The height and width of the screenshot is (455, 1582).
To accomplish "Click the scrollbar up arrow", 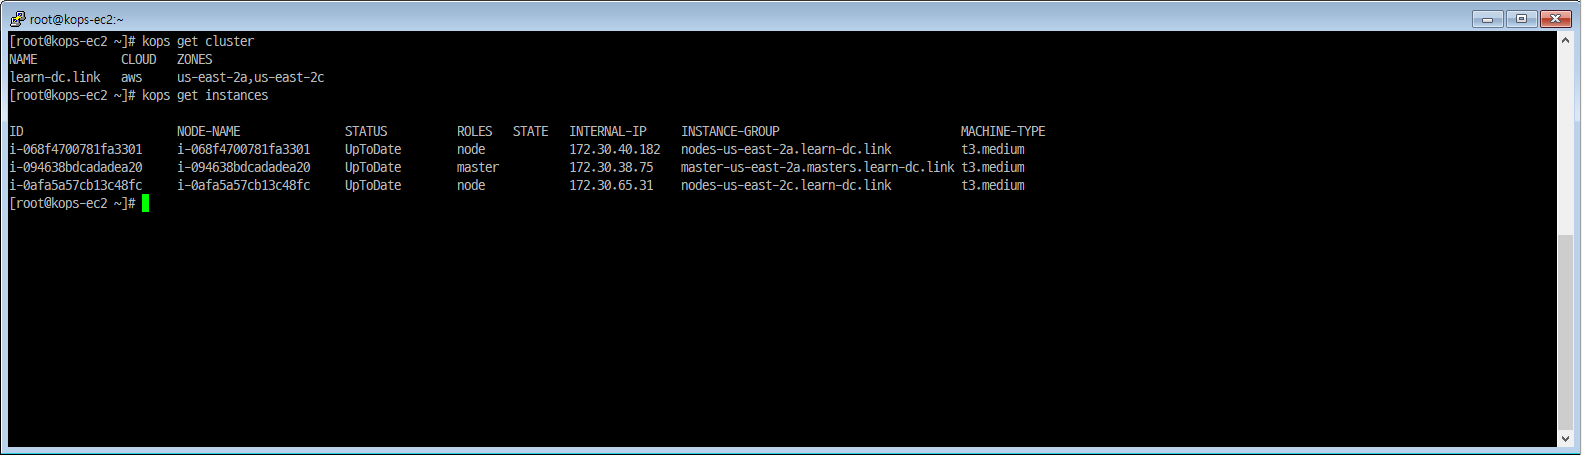I will pyautogui.click(x=1565, y=40).
